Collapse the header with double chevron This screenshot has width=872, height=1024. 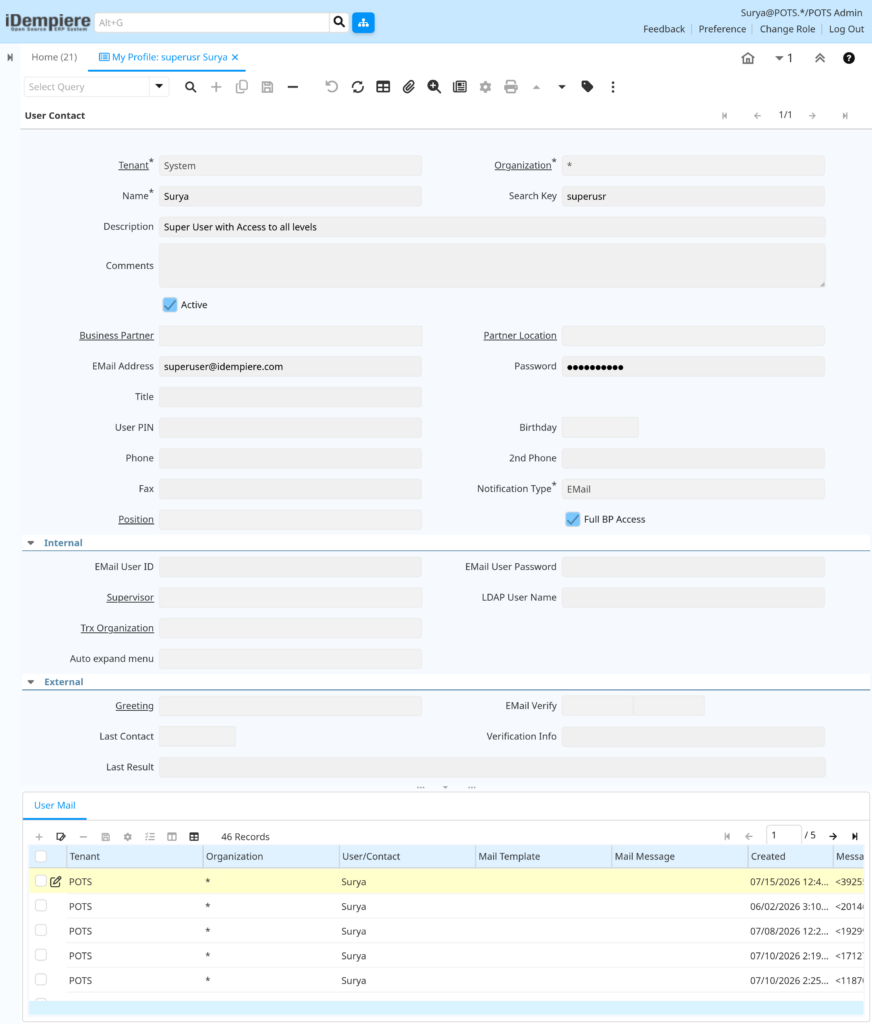pos(820,58)
